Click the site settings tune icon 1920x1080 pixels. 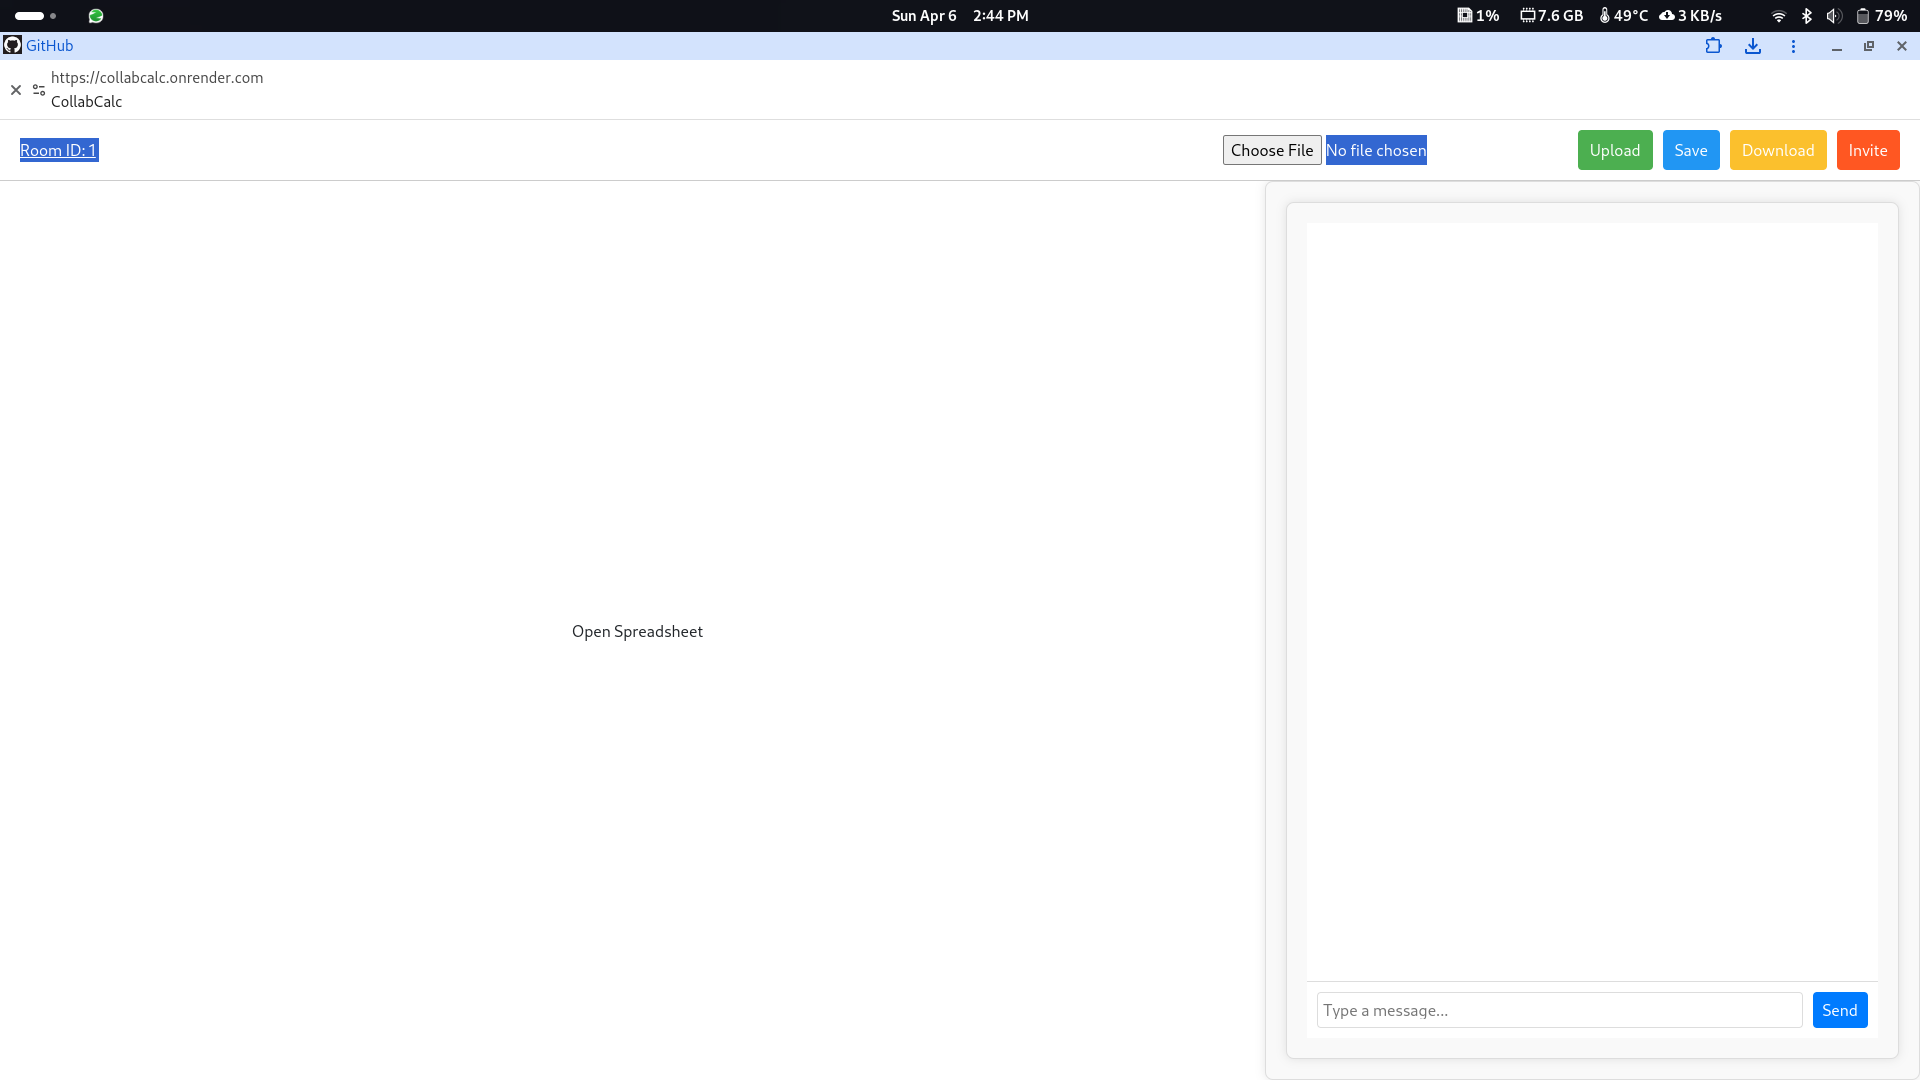tap(39, 90)
